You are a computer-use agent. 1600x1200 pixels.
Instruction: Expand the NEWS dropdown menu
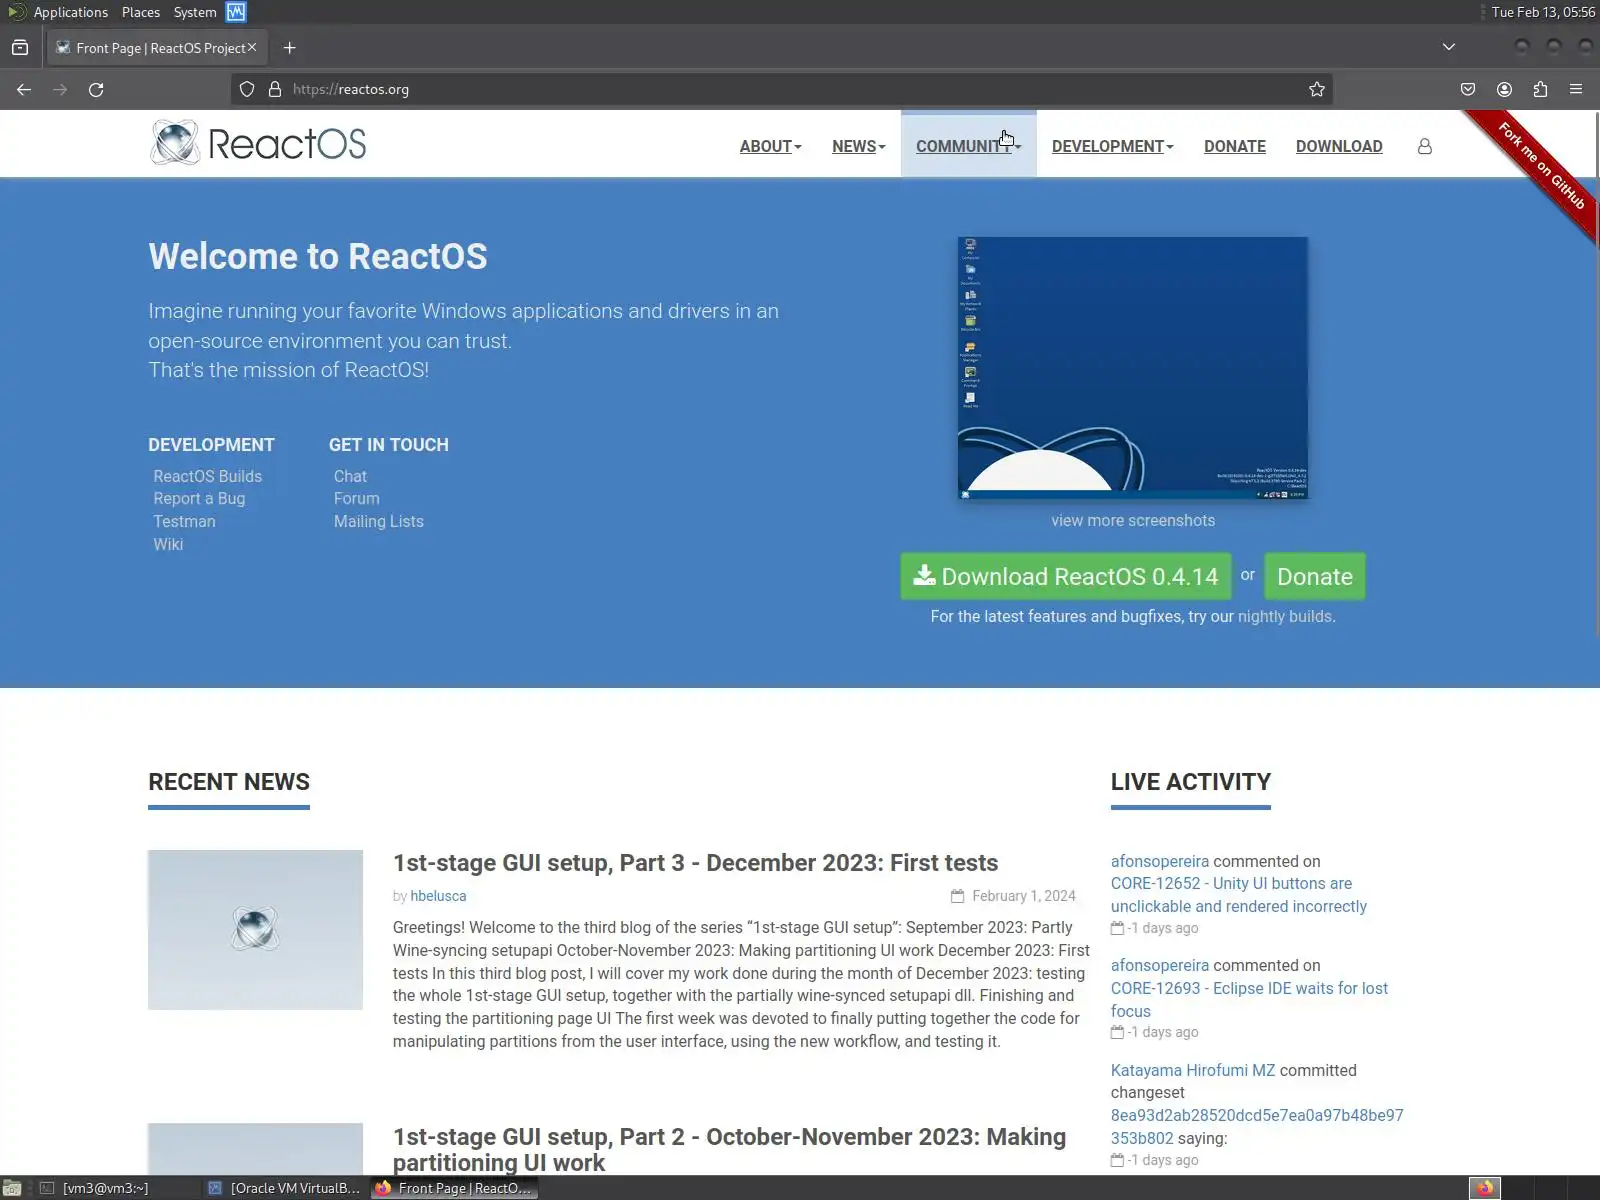[858, 146]
